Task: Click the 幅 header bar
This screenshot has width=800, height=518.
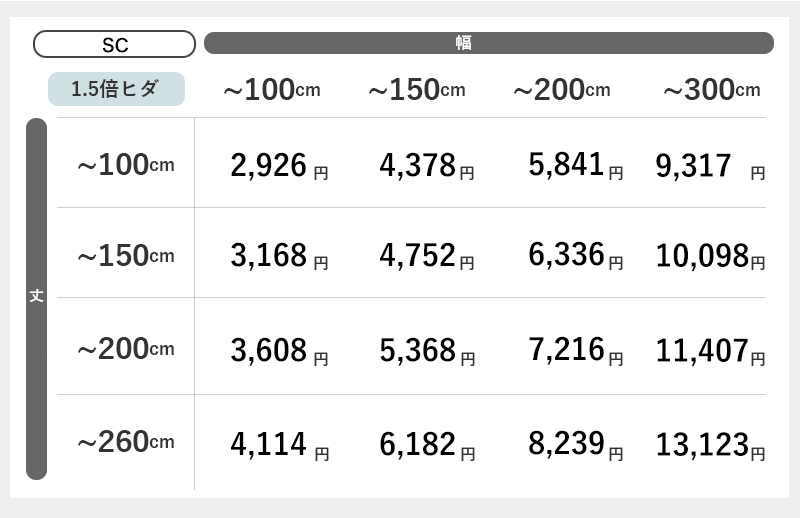Action: [x=489, y=43]
